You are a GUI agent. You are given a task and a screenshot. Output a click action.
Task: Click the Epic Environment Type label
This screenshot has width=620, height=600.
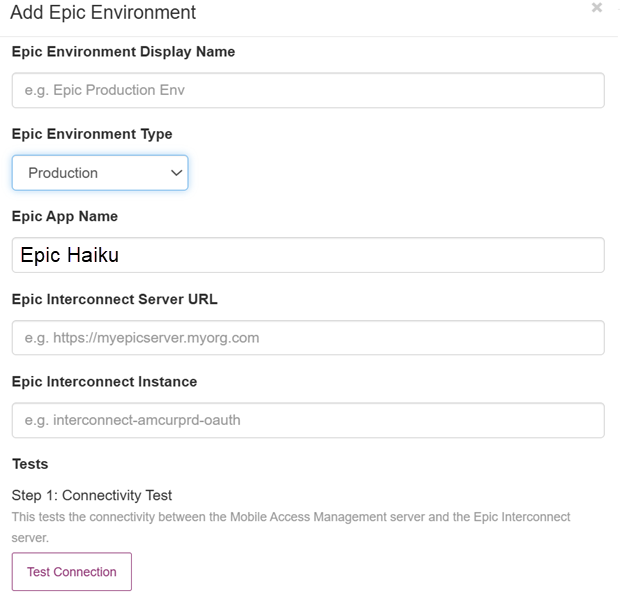pos(92,134)
